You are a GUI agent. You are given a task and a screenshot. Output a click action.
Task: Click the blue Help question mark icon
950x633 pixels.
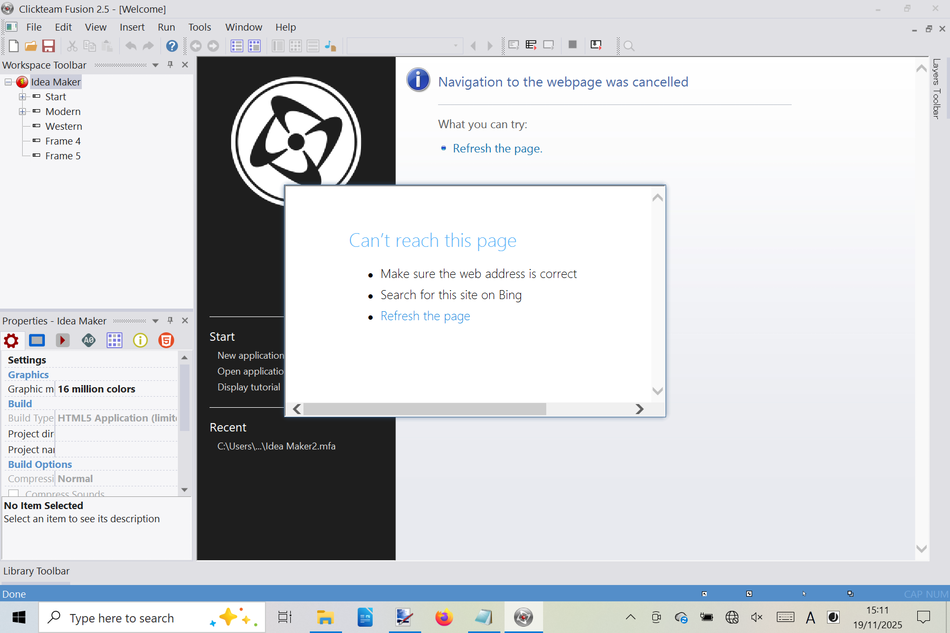click(x=172, y=46)
